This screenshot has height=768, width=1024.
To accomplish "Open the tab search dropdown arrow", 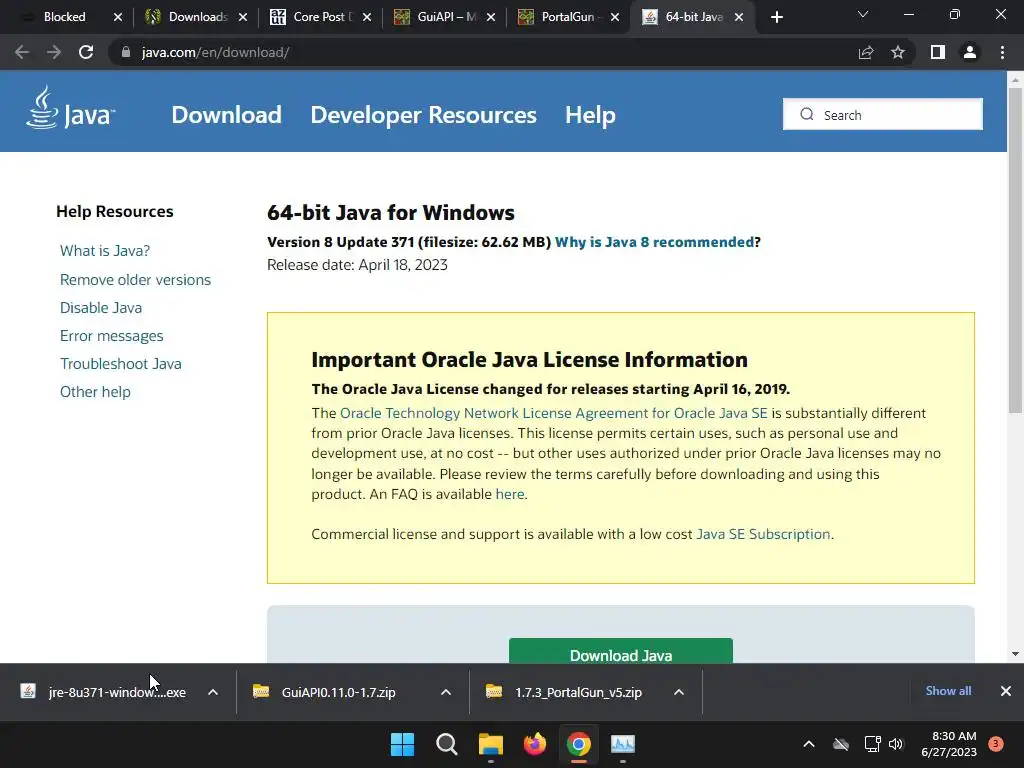I will tap(863, 14).
